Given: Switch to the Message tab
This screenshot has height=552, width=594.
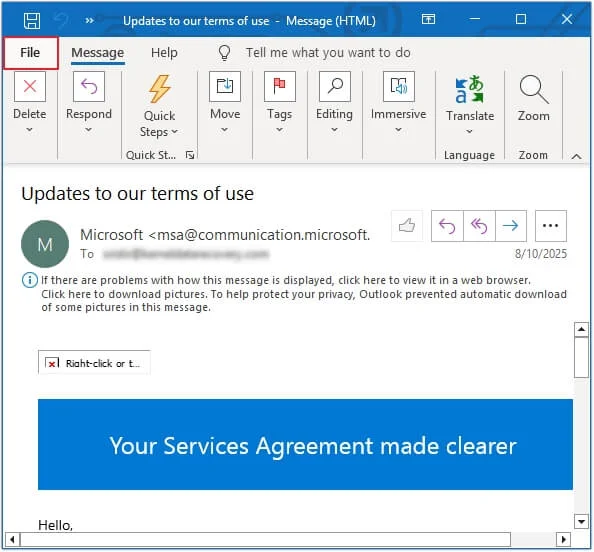Looking at the screenshot, I should tap(98, 53).
